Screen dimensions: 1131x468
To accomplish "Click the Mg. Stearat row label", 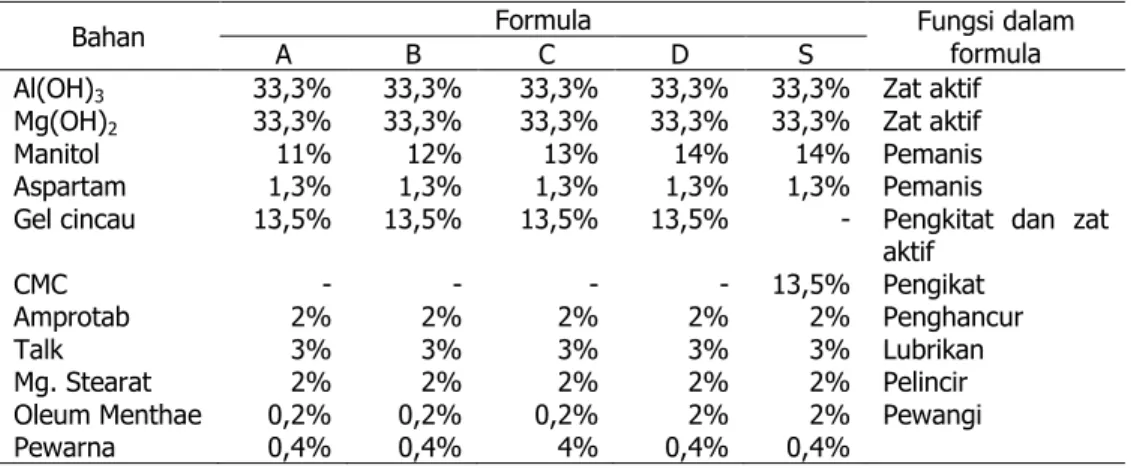I will click(82, 382).
